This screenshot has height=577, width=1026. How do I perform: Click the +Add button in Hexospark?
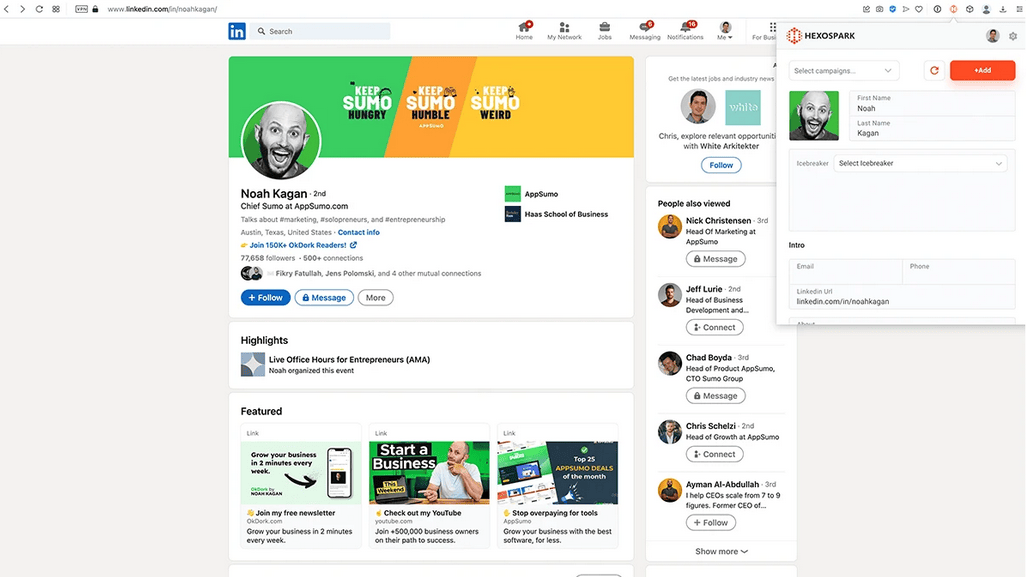tap(982, 70)
